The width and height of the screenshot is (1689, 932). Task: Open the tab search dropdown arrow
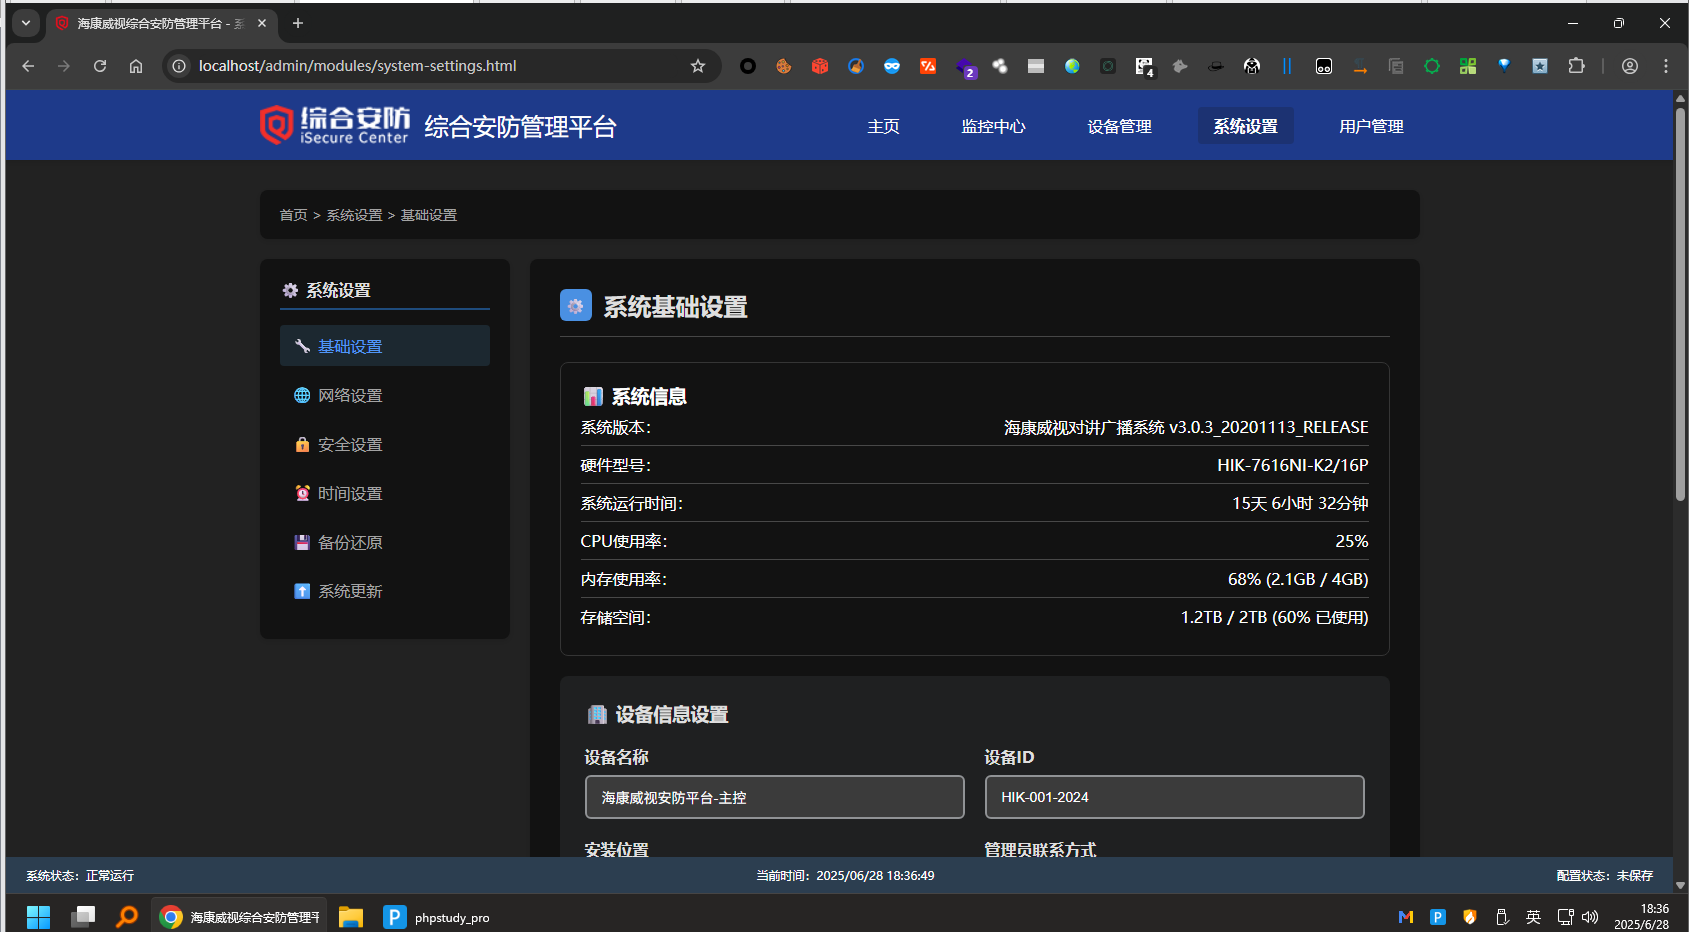[26, 23]
